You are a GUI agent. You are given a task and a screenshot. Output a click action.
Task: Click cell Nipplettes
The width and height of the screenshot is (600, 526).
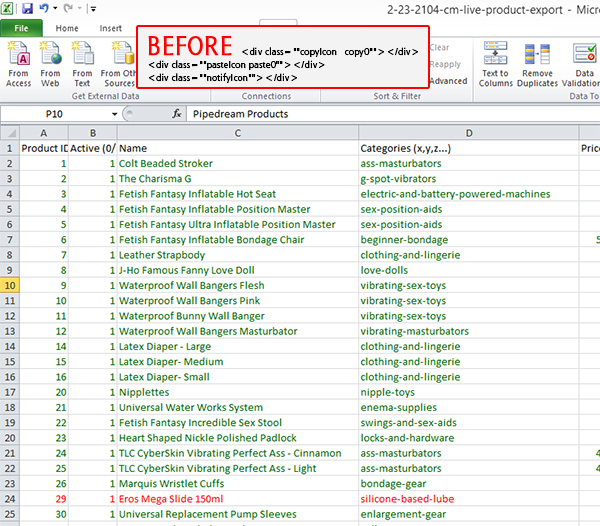click(238, 392)
